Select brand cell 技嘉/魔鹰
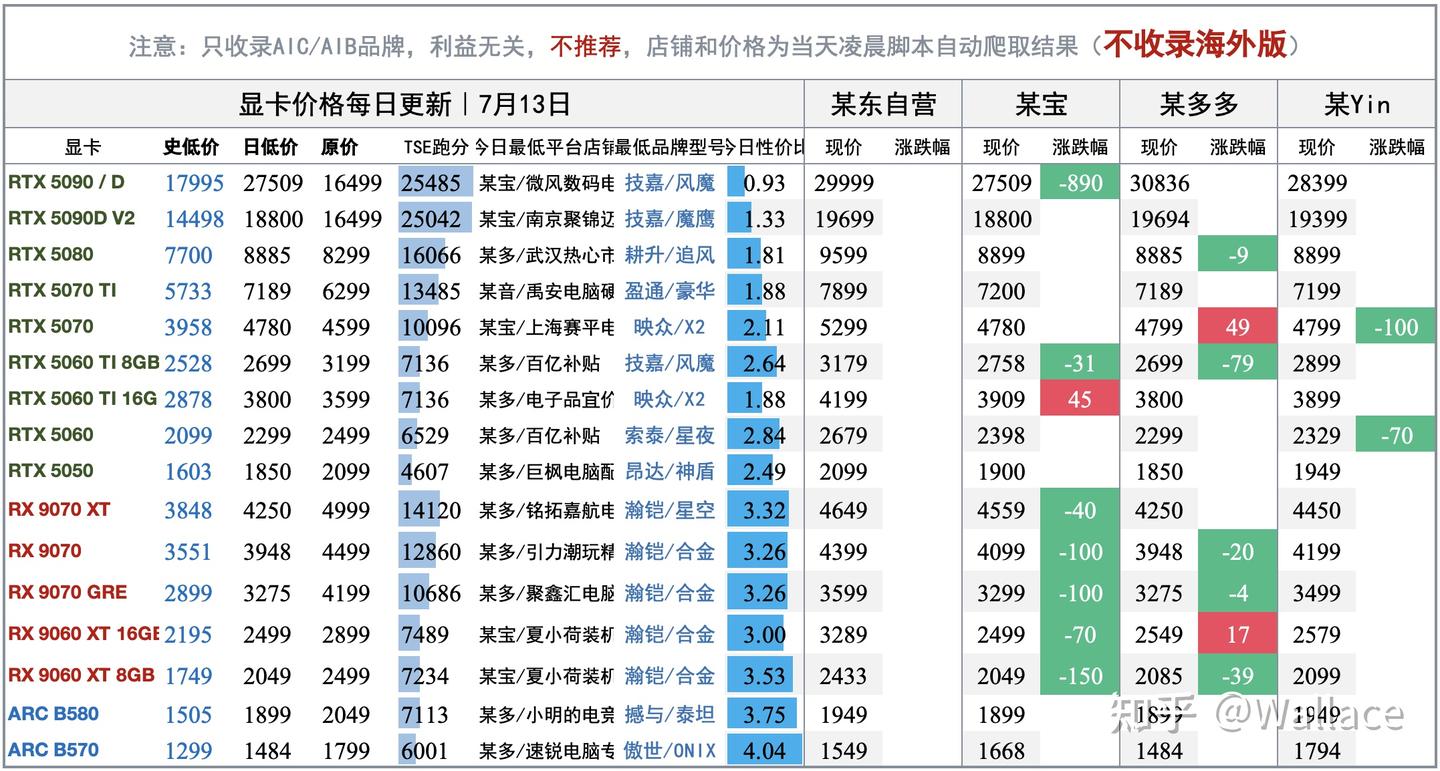Viewport: 1440px width, 771px height. tap(669, 219)
